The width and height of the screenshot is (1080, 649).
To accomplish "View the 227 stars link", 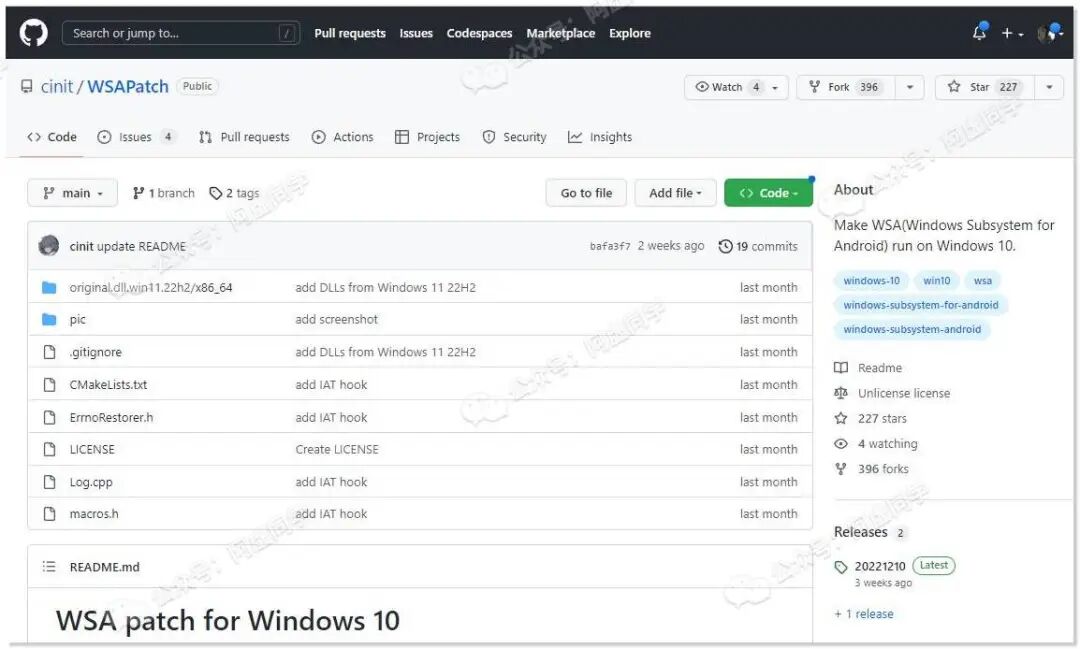I will point(871,418).
